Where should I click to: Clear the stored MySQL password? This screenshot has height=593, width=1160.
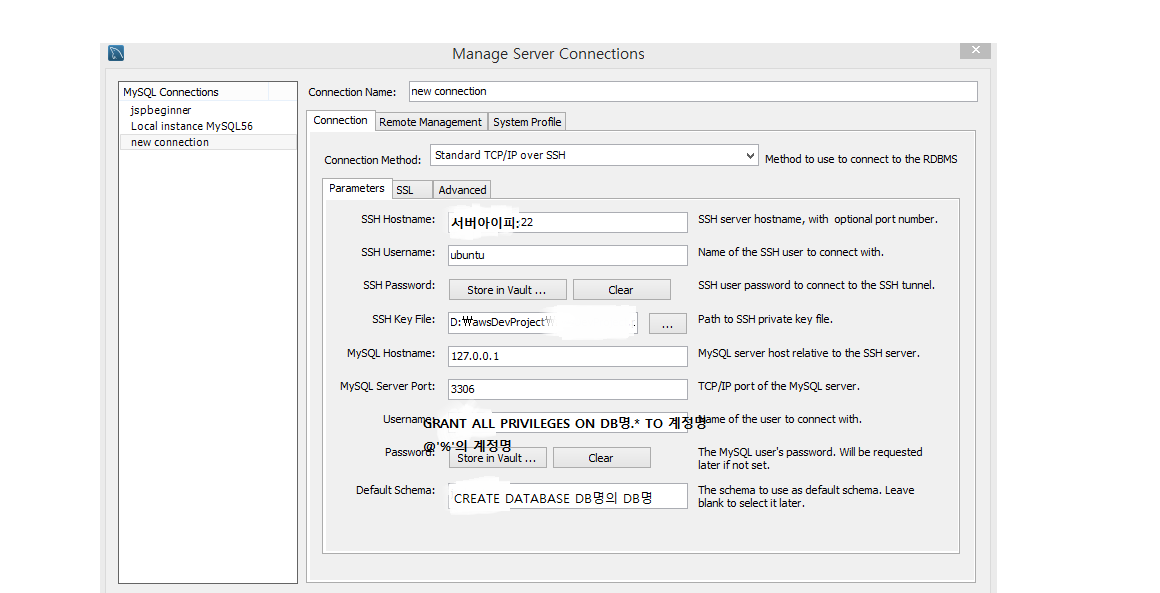tap(601, 458)
